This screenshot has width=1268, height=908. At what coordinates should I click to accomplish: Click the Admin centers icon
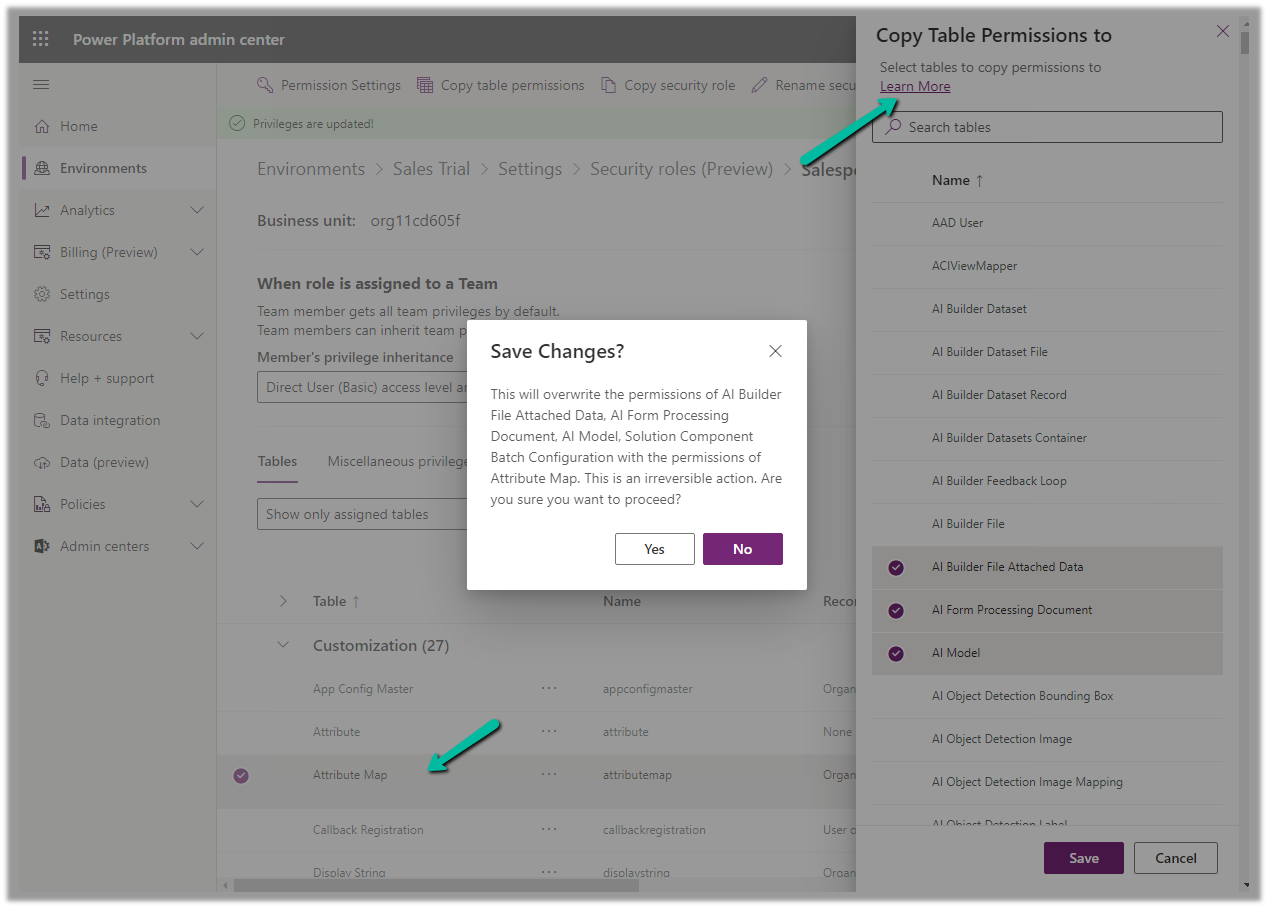tap(42, 546)
